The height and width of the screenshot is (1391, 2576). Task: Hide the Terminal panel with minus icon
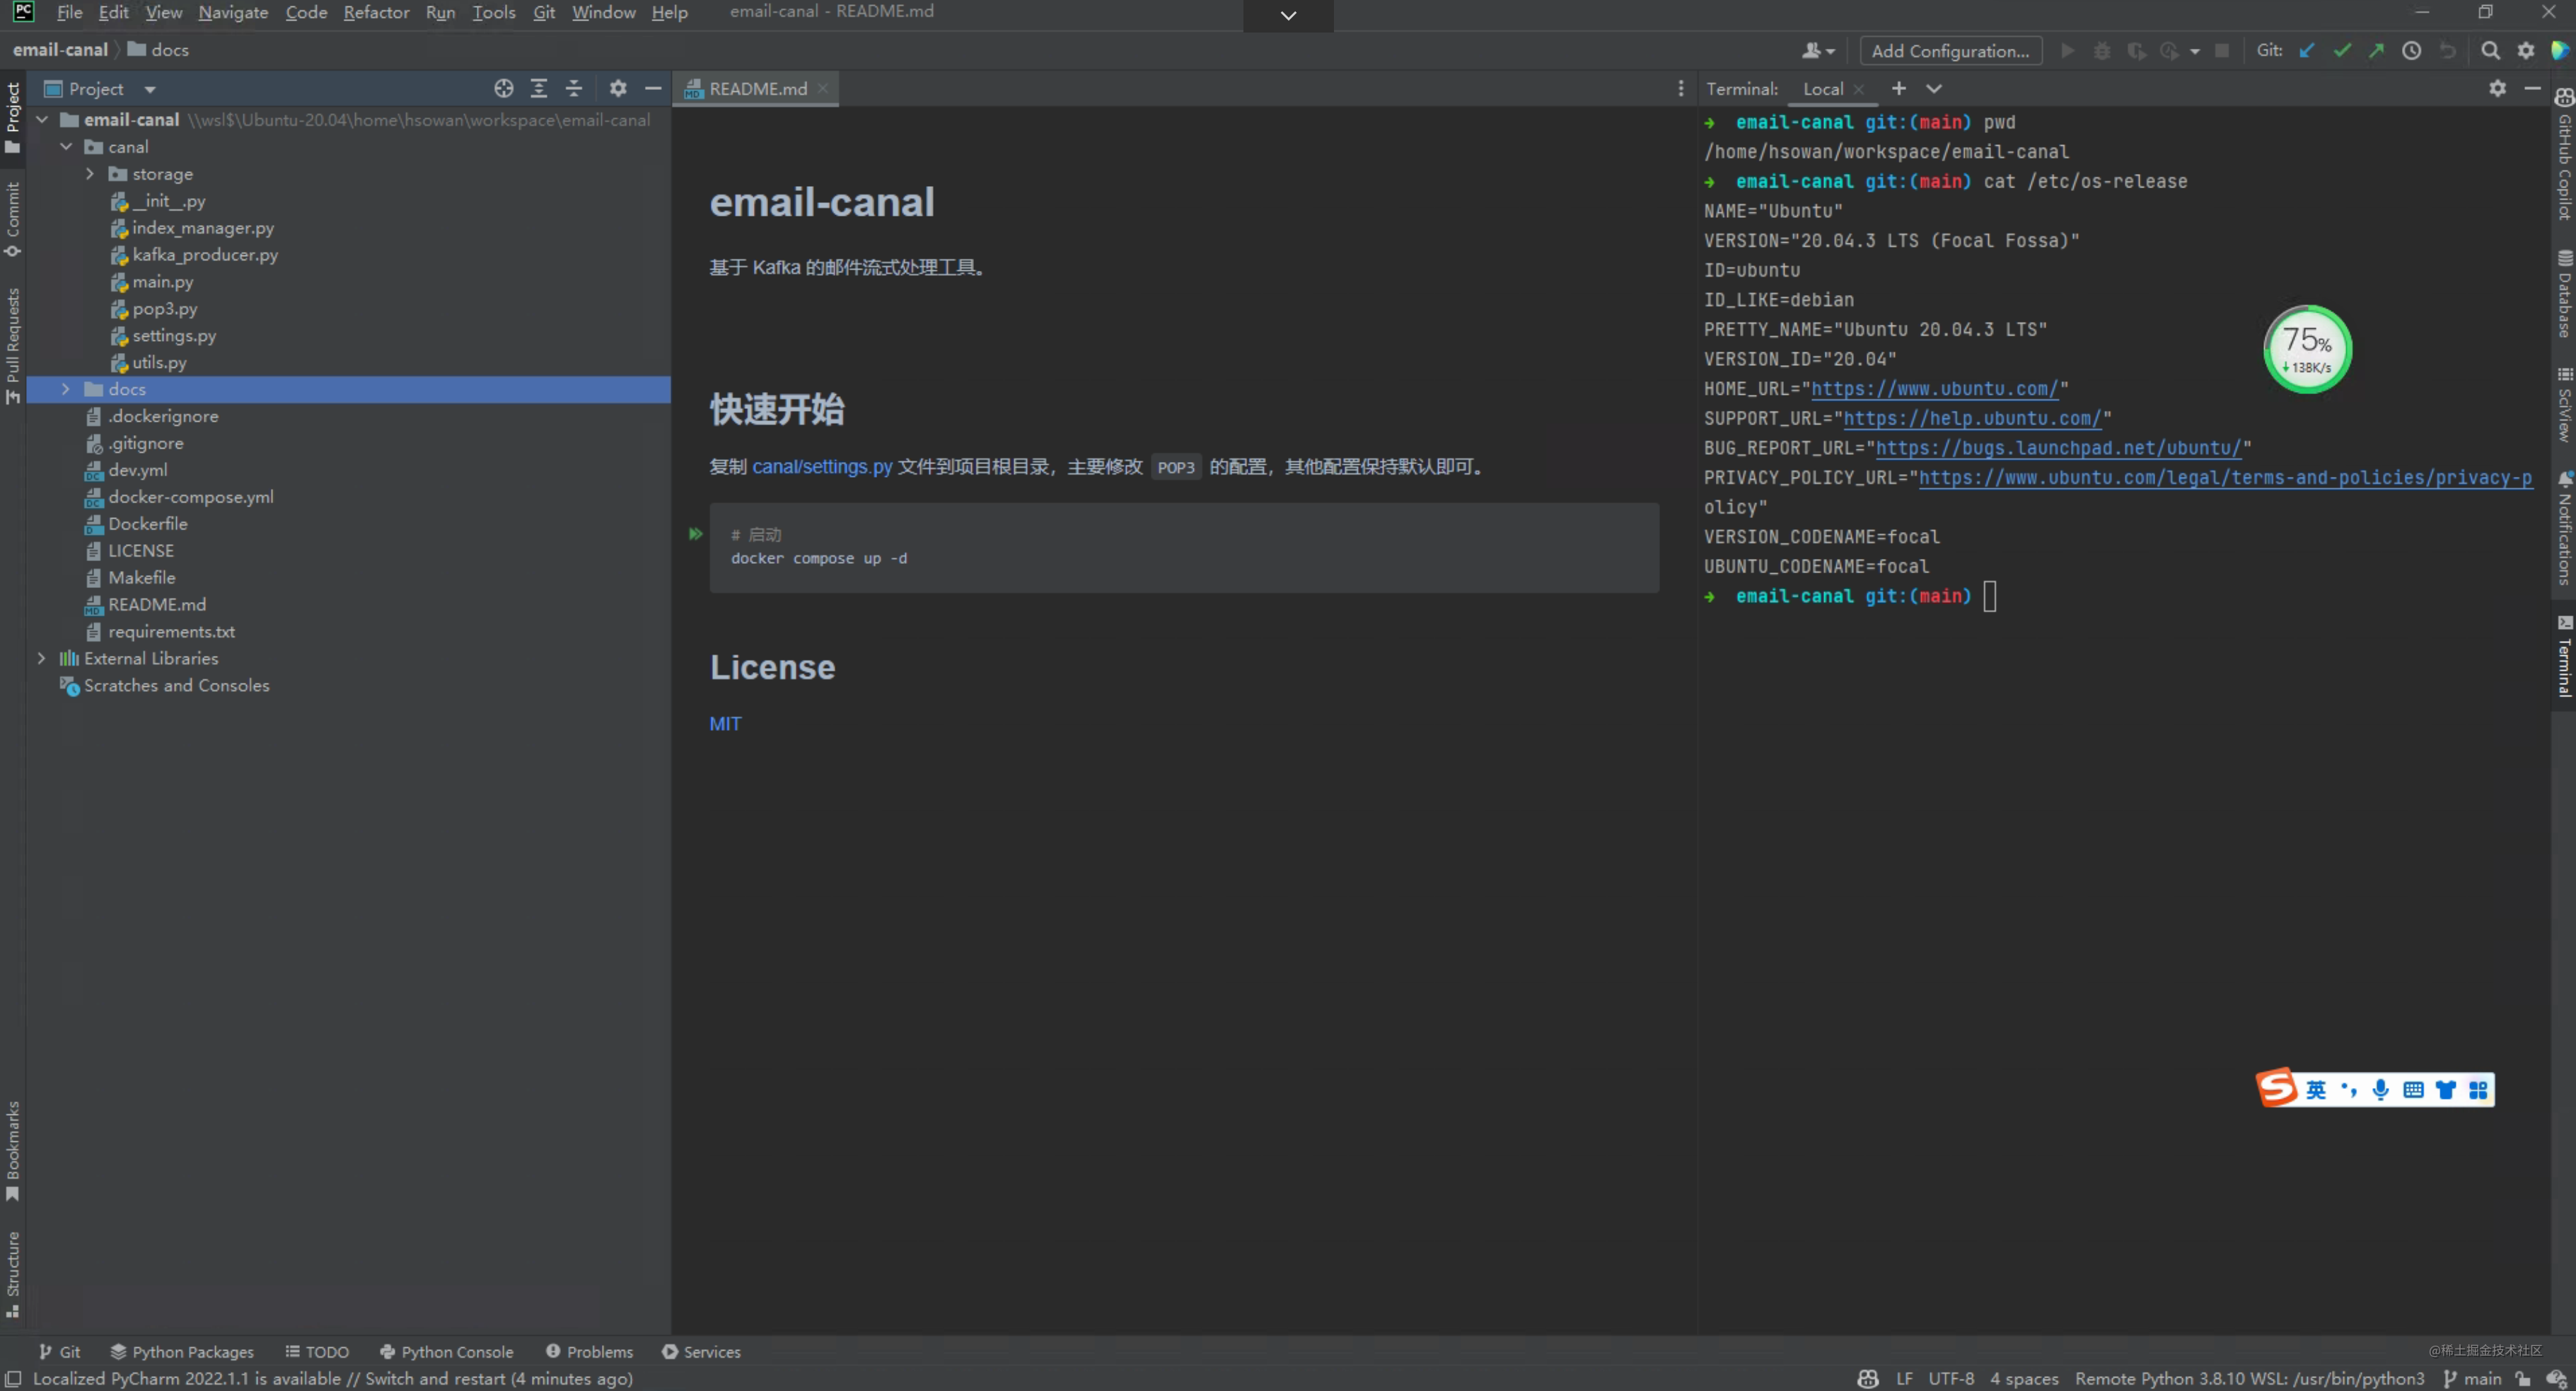(x=2533, y=89)
